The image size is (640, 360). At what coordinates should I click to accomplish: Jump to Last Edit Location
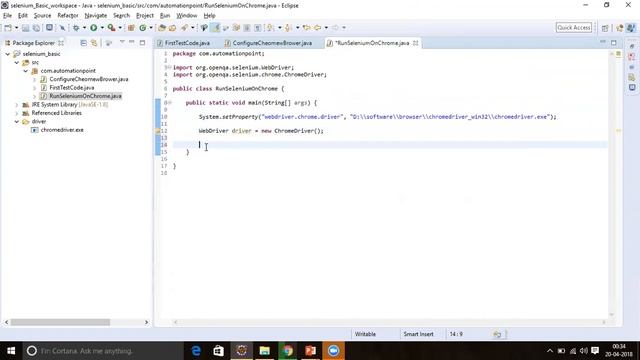pyautogui.click(x=306, y=28)
